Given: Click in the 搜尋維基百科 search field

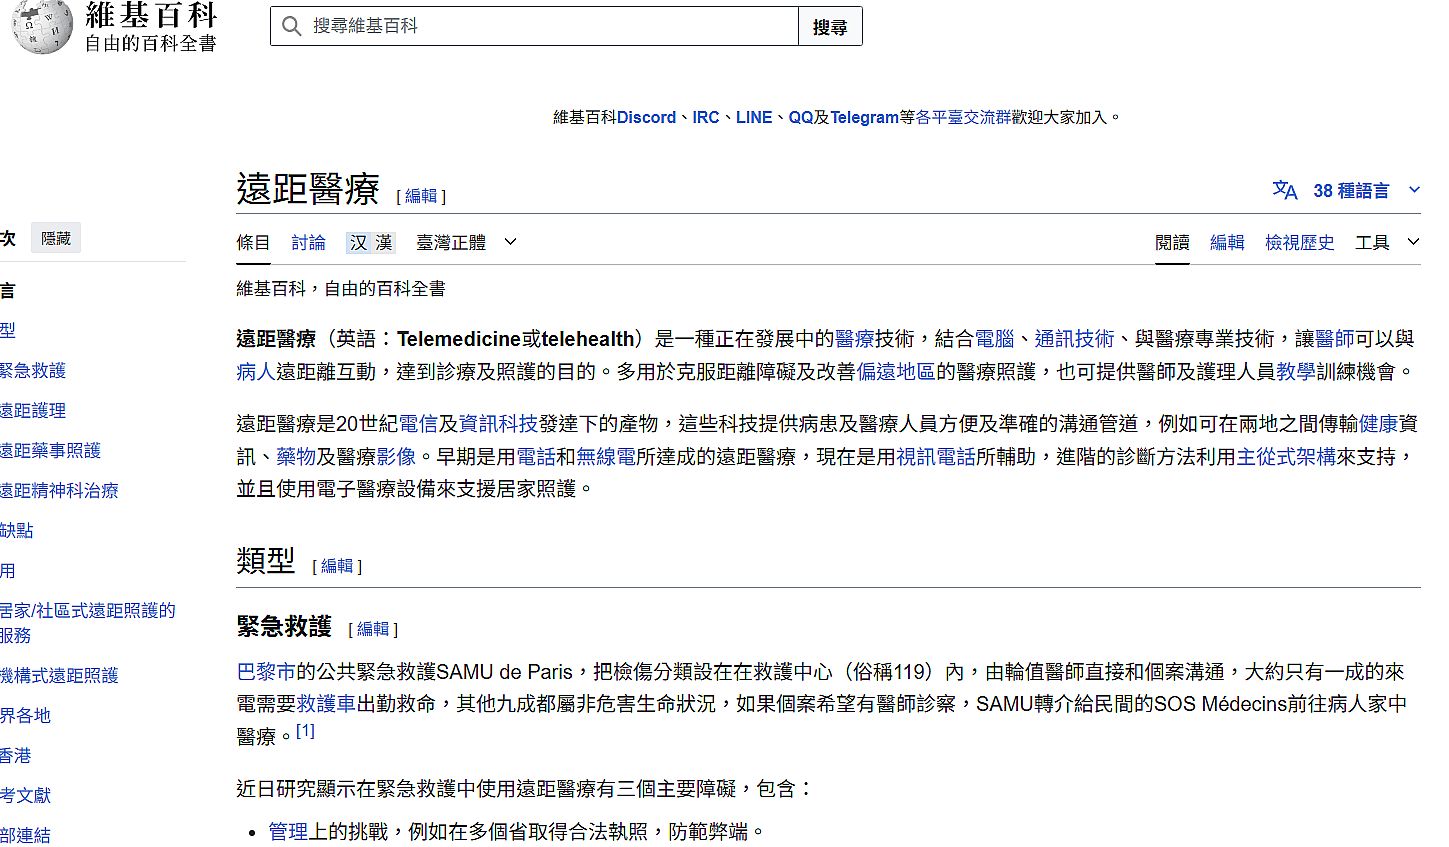Looking at the screenshot, I should click(550, 27).
